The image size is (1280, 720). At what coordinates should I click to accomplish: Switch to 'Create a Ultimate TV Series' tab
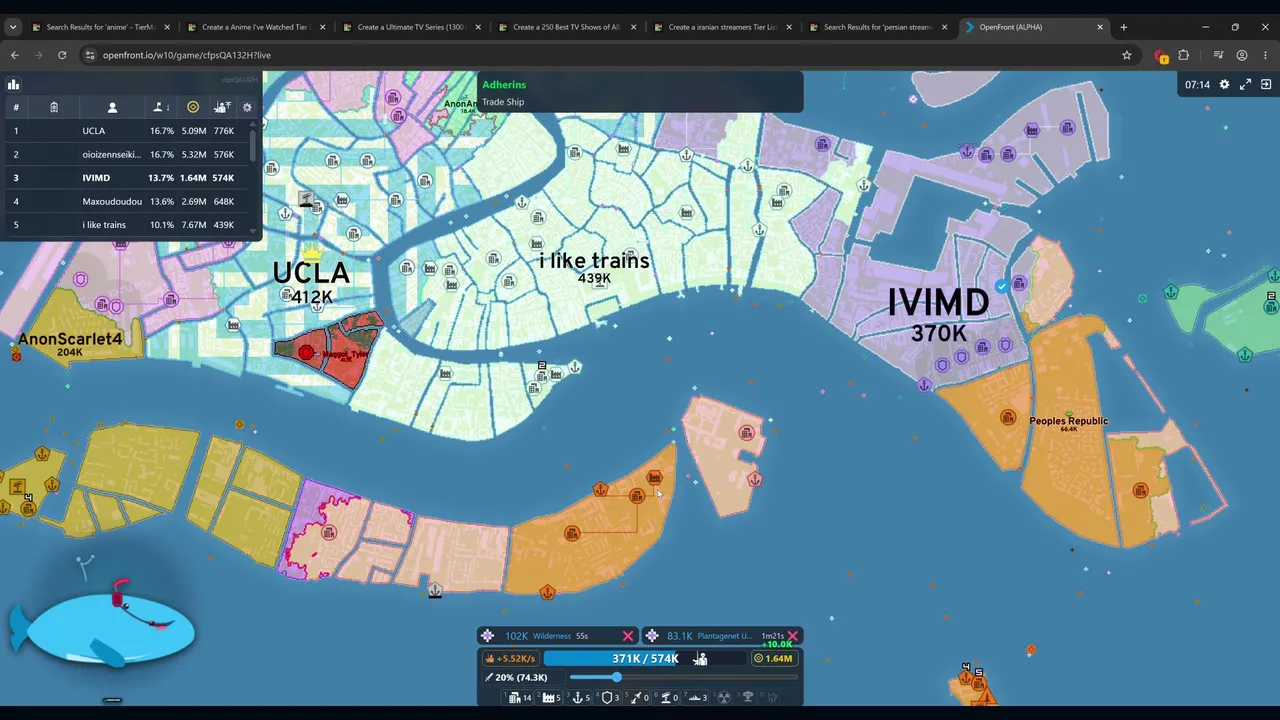(x=412, y=27)
